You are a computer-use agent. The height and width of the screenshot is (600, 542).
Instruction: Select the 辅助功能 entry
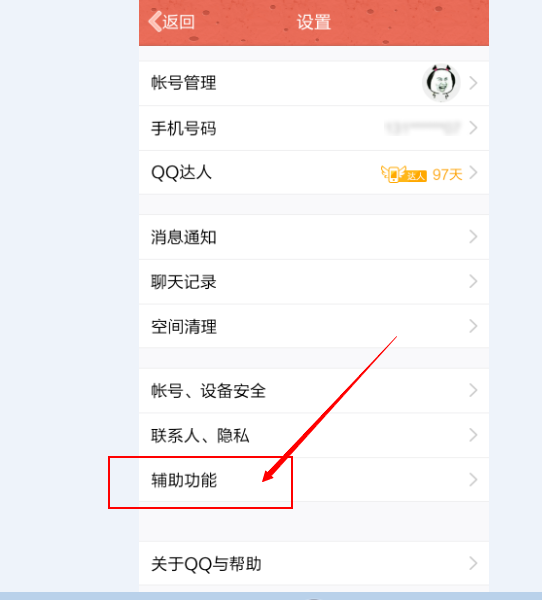click(314, 480)
